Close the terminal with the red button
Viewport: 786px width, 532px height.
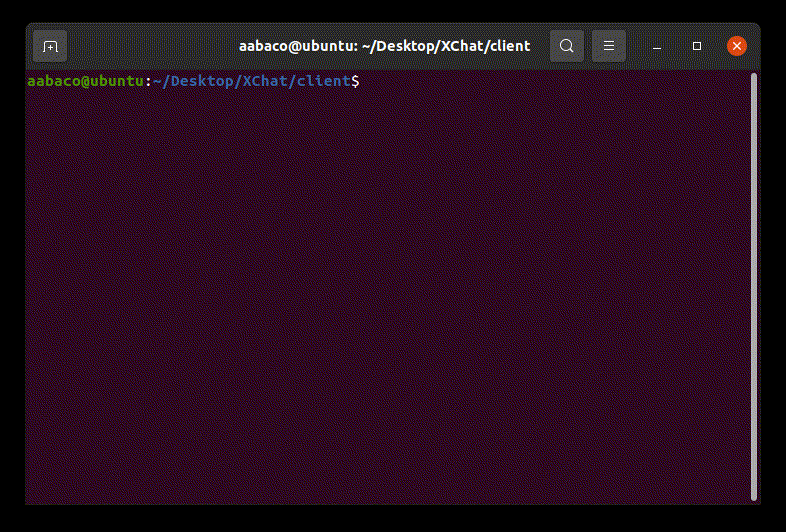tap(737, 46)
